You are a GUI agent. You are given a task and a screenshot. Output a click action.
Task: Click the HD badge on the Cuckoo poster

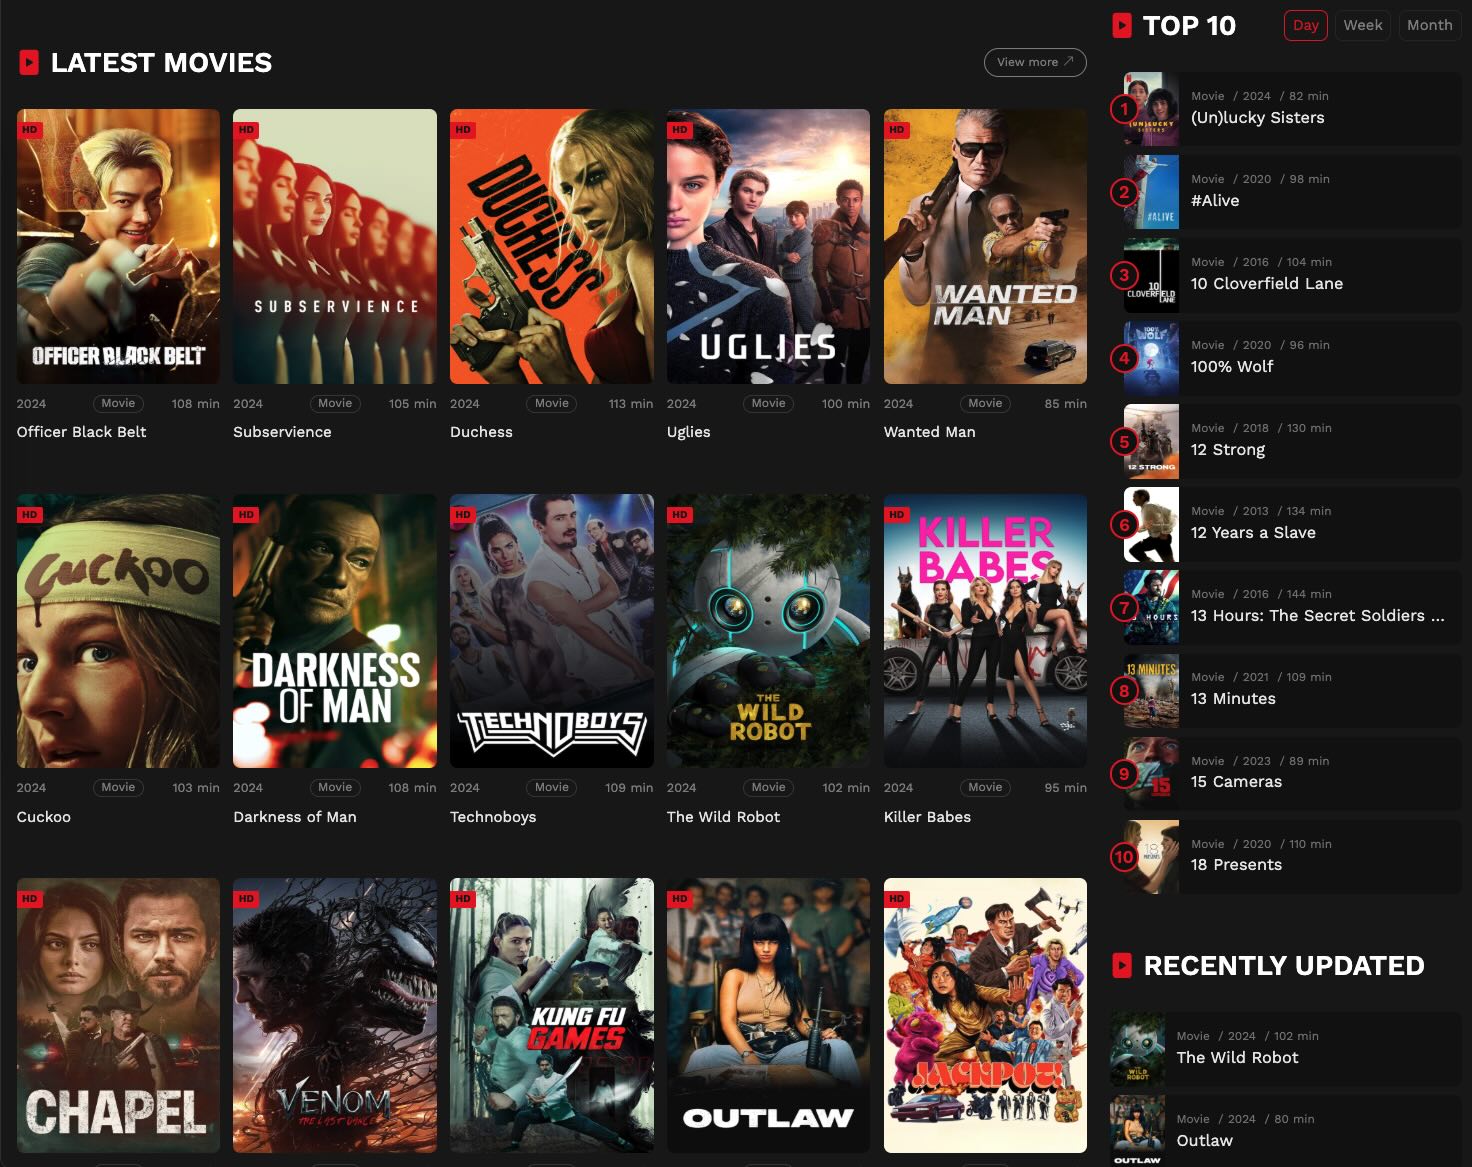pos(30,514)
